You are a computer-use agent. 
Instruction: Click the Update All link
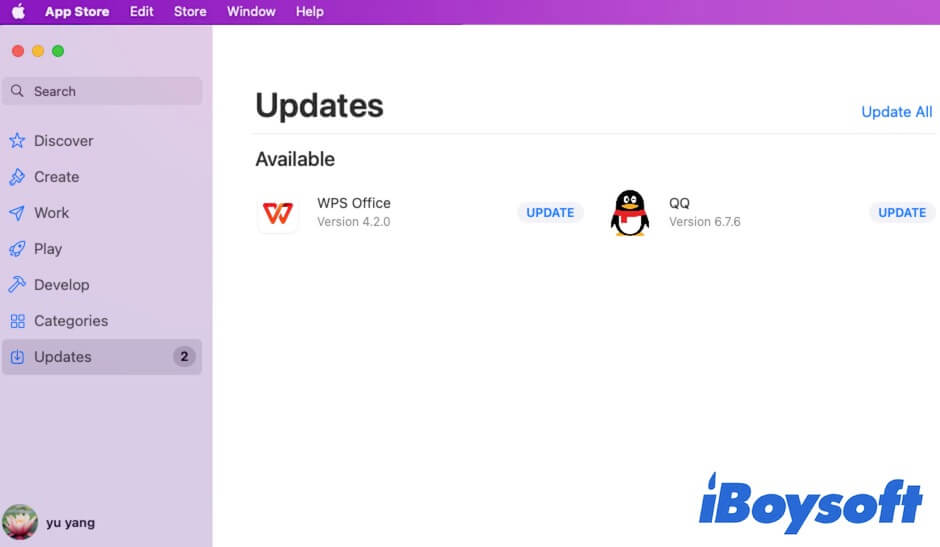pyautogui.click(x=896, y=112)
